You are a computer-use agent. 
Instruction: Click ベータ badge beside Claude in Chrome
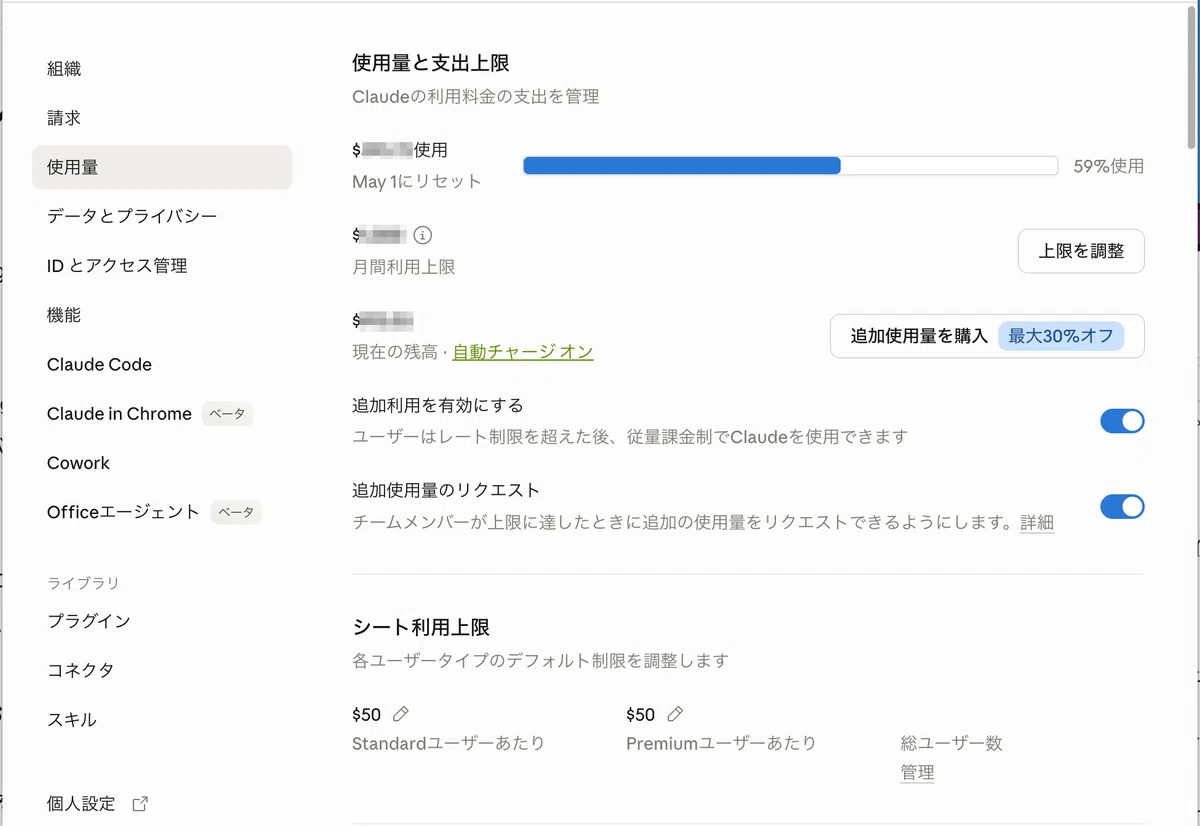(227, 414)
